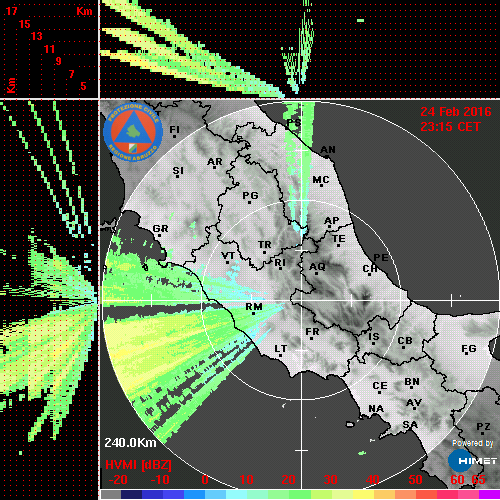500x500 pixels.
Task: Select the PG city label
Action: (x=250, y=195)
